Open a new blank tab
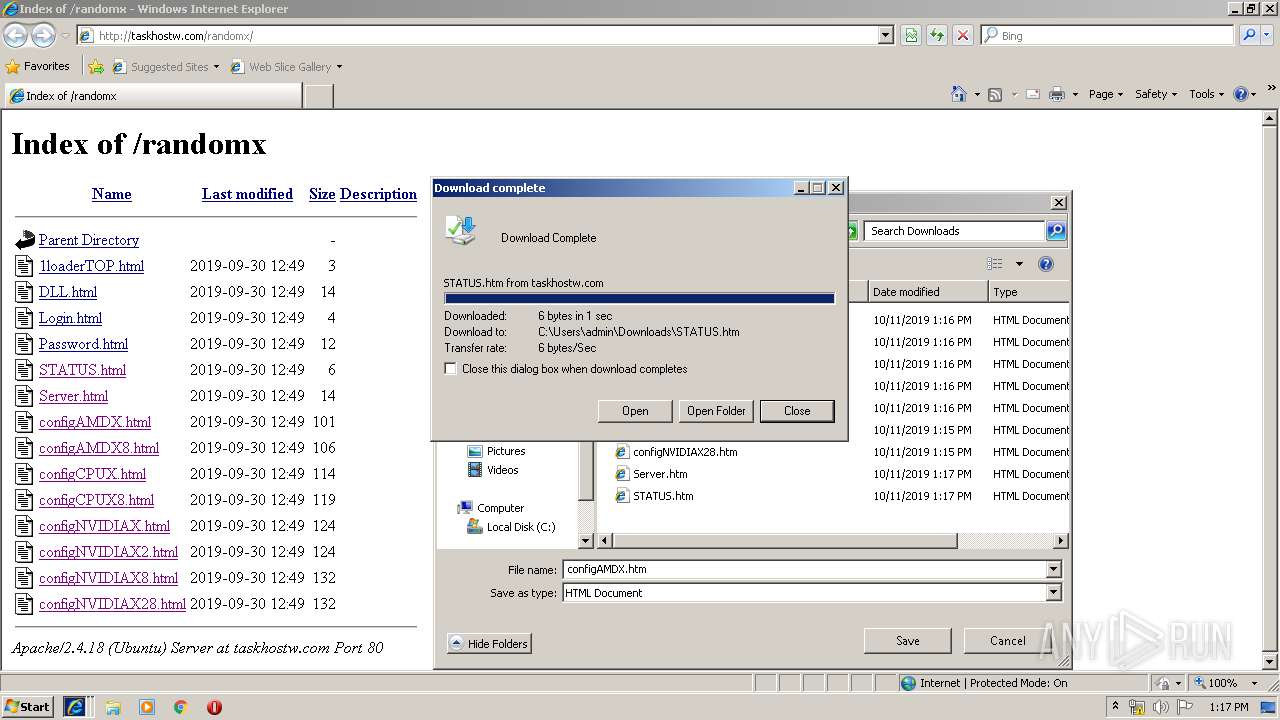Viewport: 1280px width, 720px height. (318, 96)
